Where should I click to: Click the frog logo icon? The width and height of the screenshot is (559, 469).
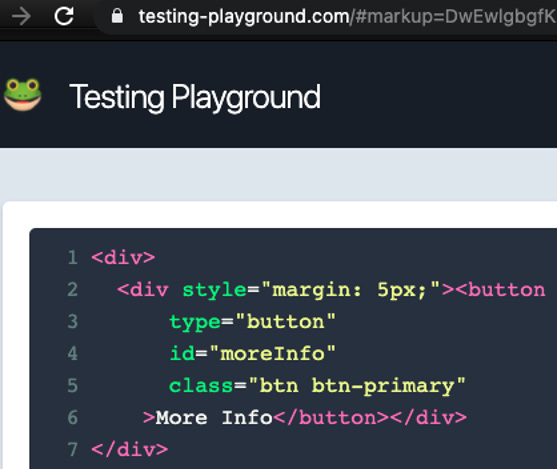[22, 94]
